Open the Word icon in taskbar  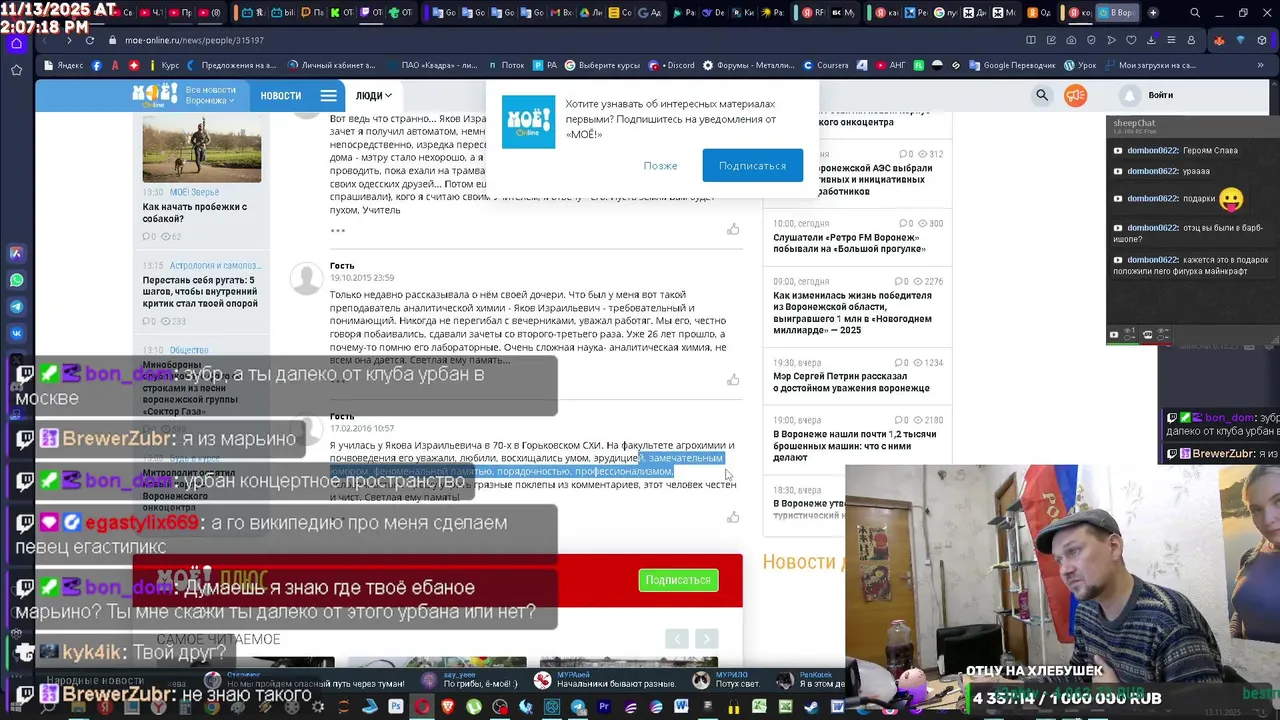(682, 707)
